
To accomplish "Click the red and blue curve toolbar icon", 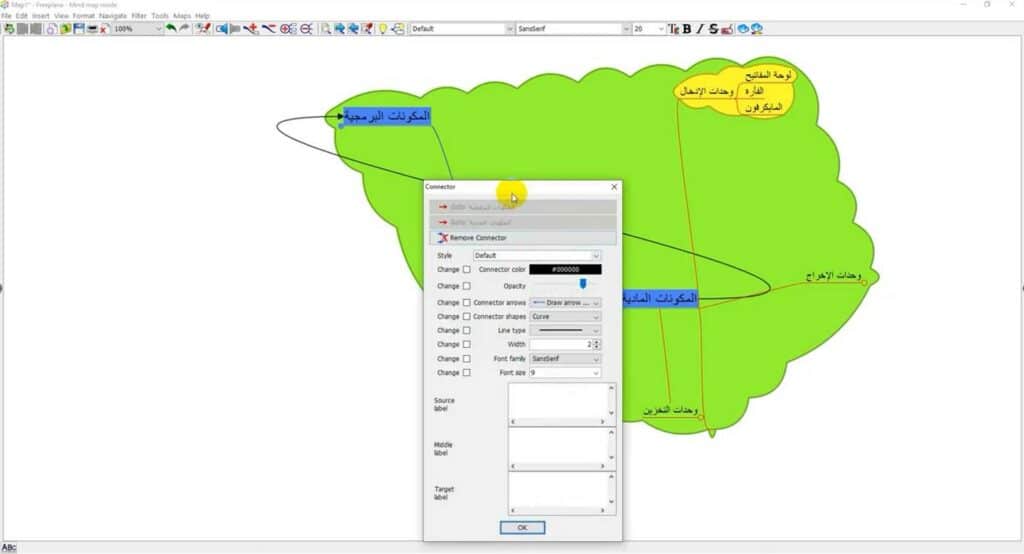I will [x=268, y=29].
